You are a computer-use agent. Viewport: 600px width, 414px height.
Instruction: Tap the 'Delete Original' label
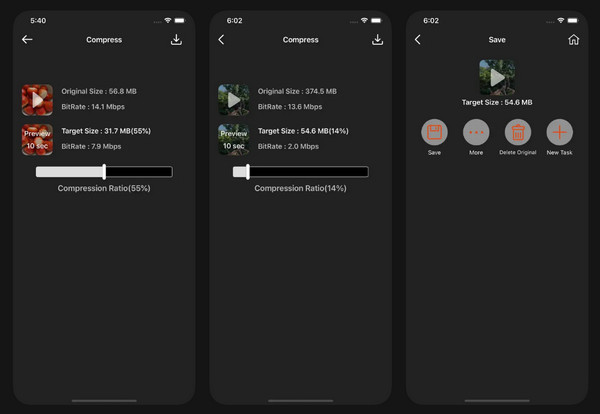point(518,152)
